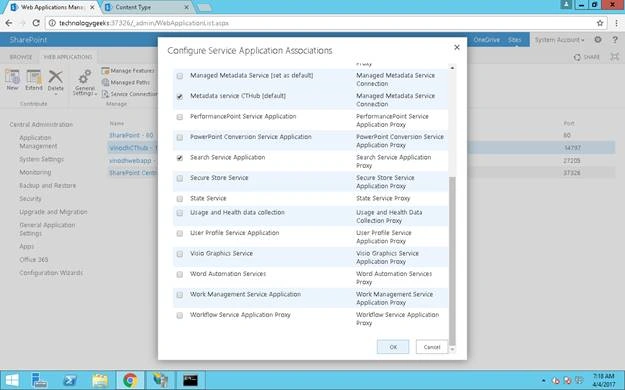Open the Chrome three-dot menu
The width and height of the screenshot is (625, 390).
pos(616,23)
